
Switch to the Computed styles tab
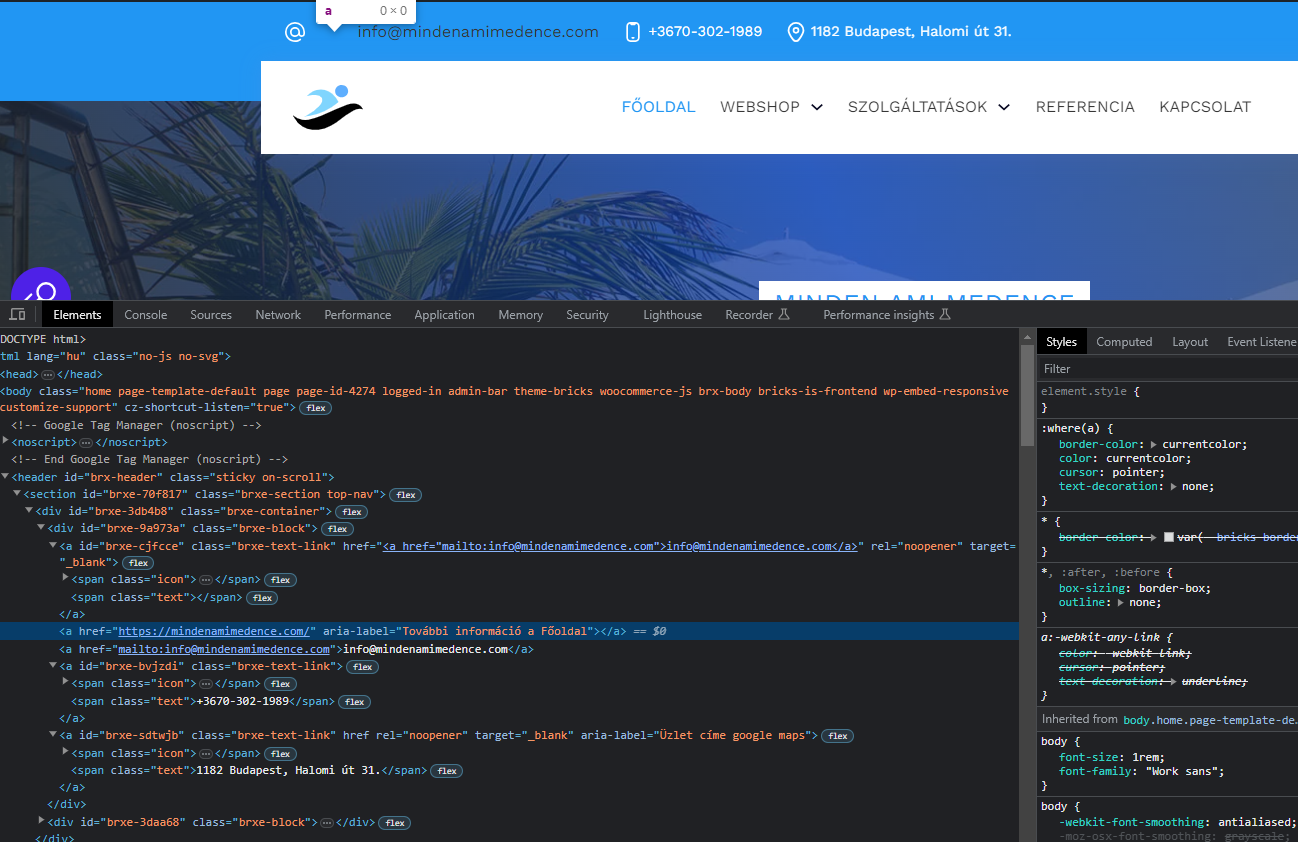coord(1124,341)
